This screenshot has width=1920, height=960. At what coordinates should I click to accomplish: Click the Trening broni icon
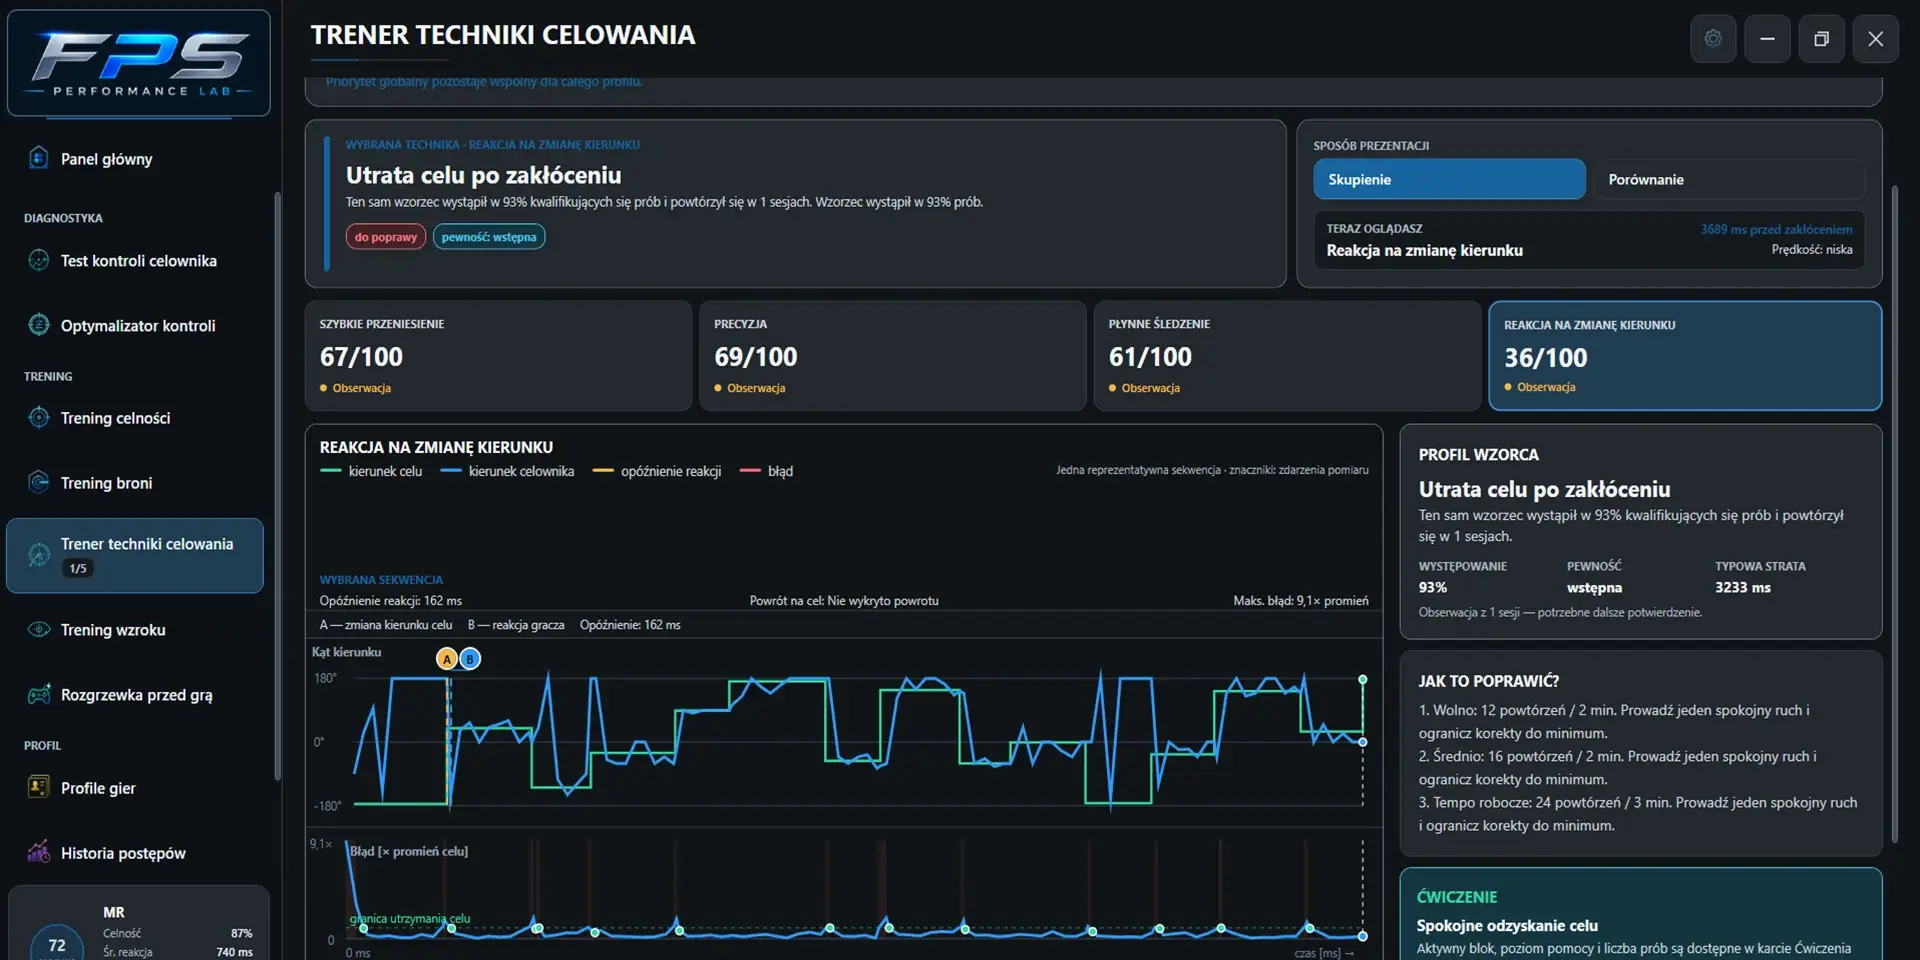(38, 482)
